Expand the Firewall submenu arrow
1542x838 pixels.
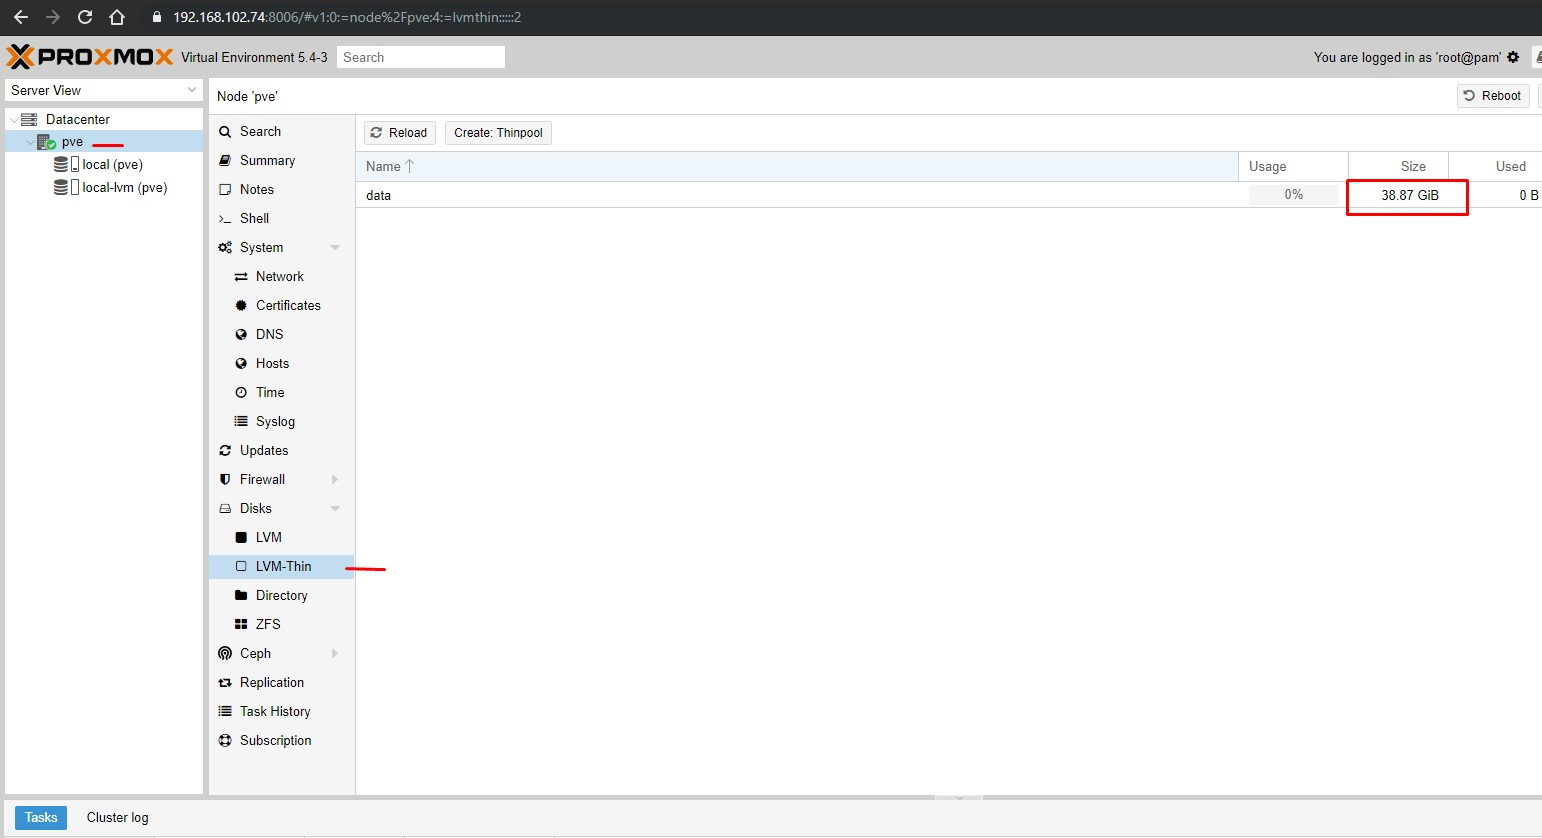(x=335, y=479)
